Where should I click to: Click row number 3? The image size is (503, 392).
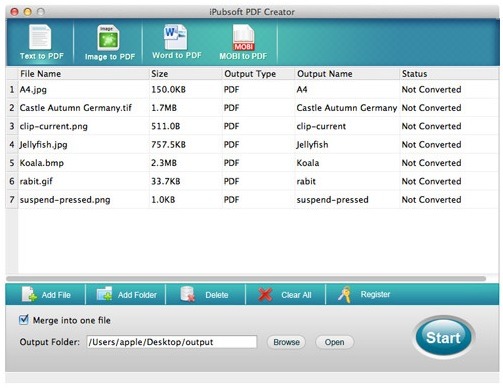pyautogui.click(x=12, y=126)
